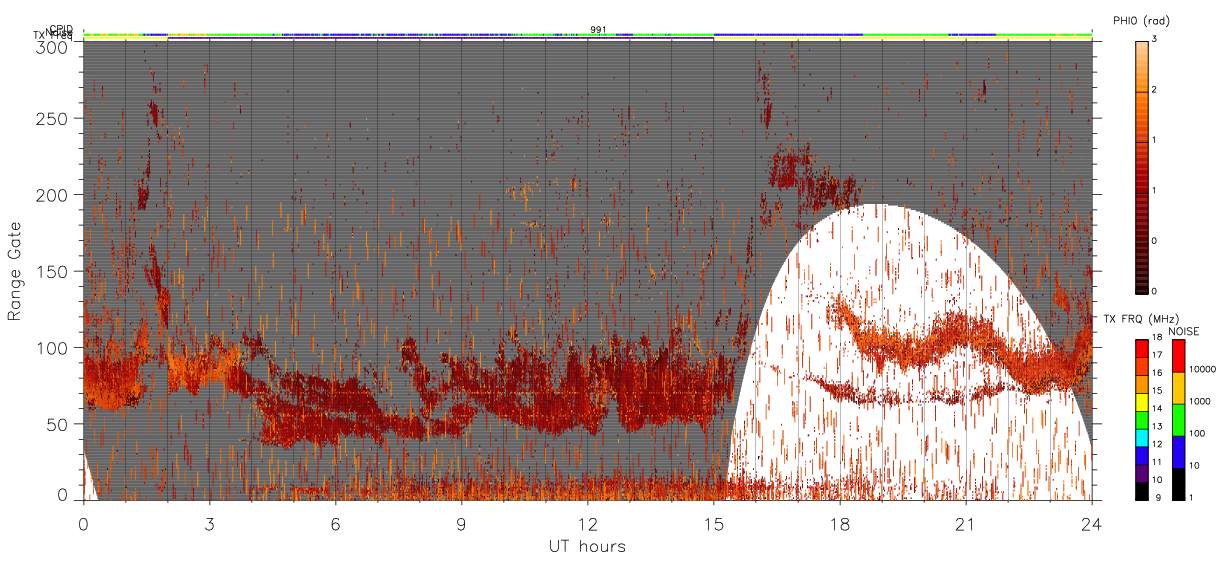Viewport: 1228px width, 567px height.
Task: Click the Range Gate axis title
Action: [15, 272]
